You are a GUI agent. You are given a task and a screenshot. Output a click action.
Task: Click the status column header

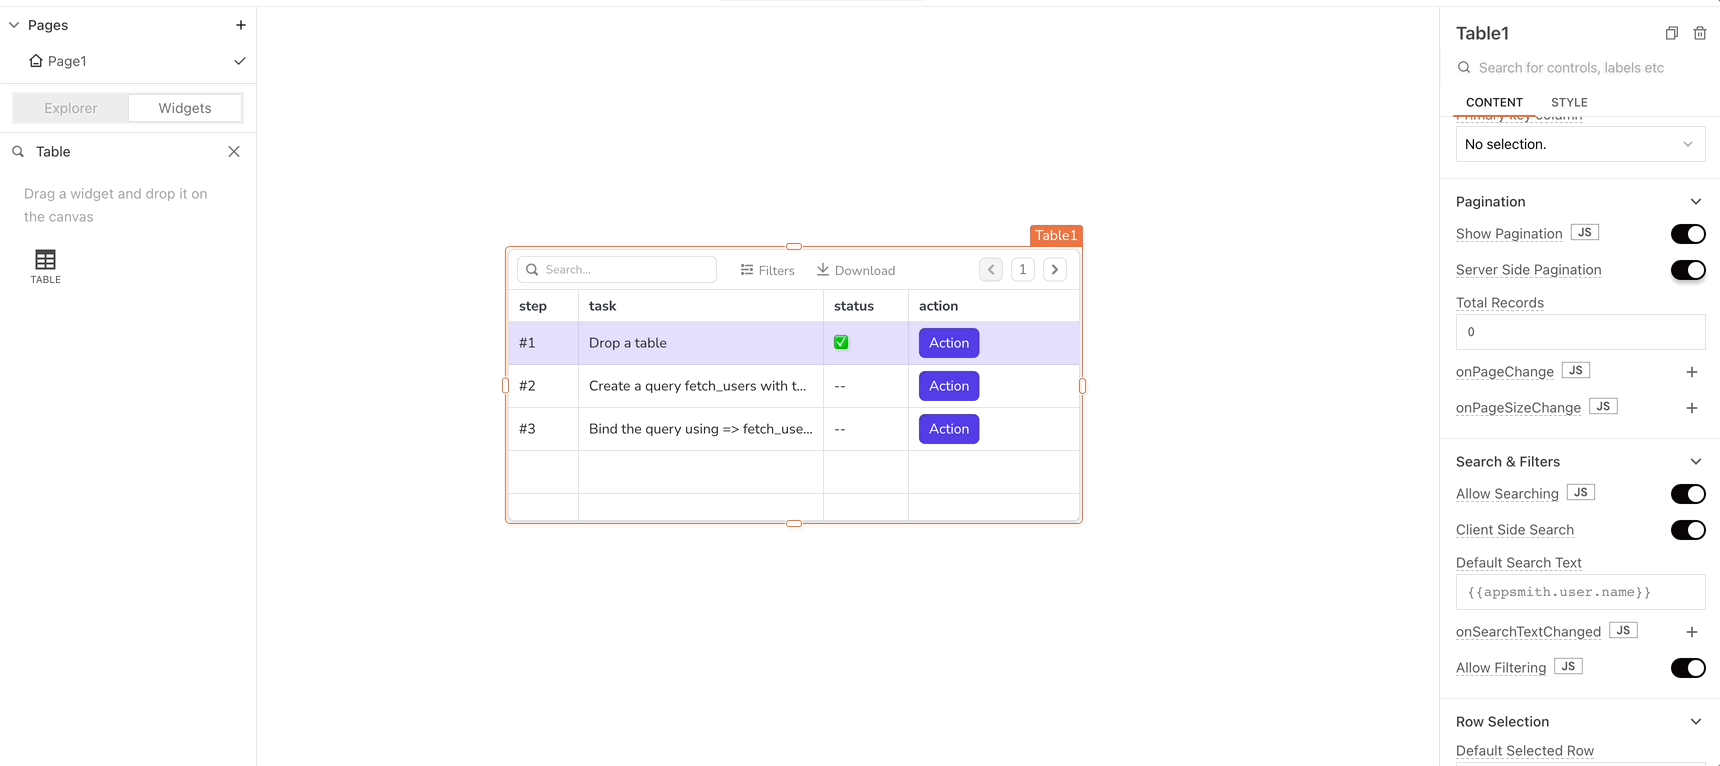click(x=866, y=306)
